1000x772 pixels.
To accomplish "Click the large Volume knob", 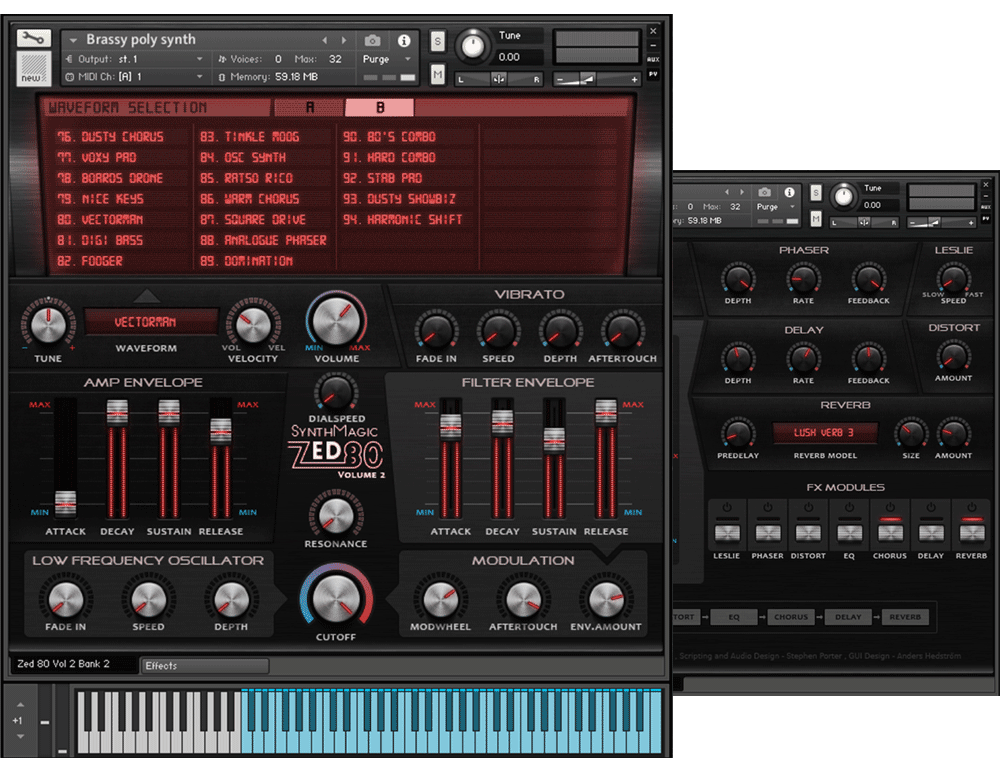I will pyautogui.click(x=337, y=321).
